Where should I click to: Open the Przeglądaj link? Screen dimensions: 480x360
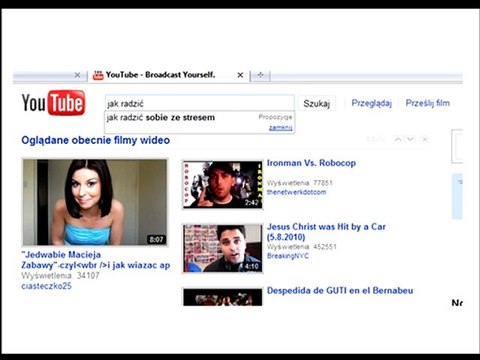pyautogui.click(x=371, y=103)
